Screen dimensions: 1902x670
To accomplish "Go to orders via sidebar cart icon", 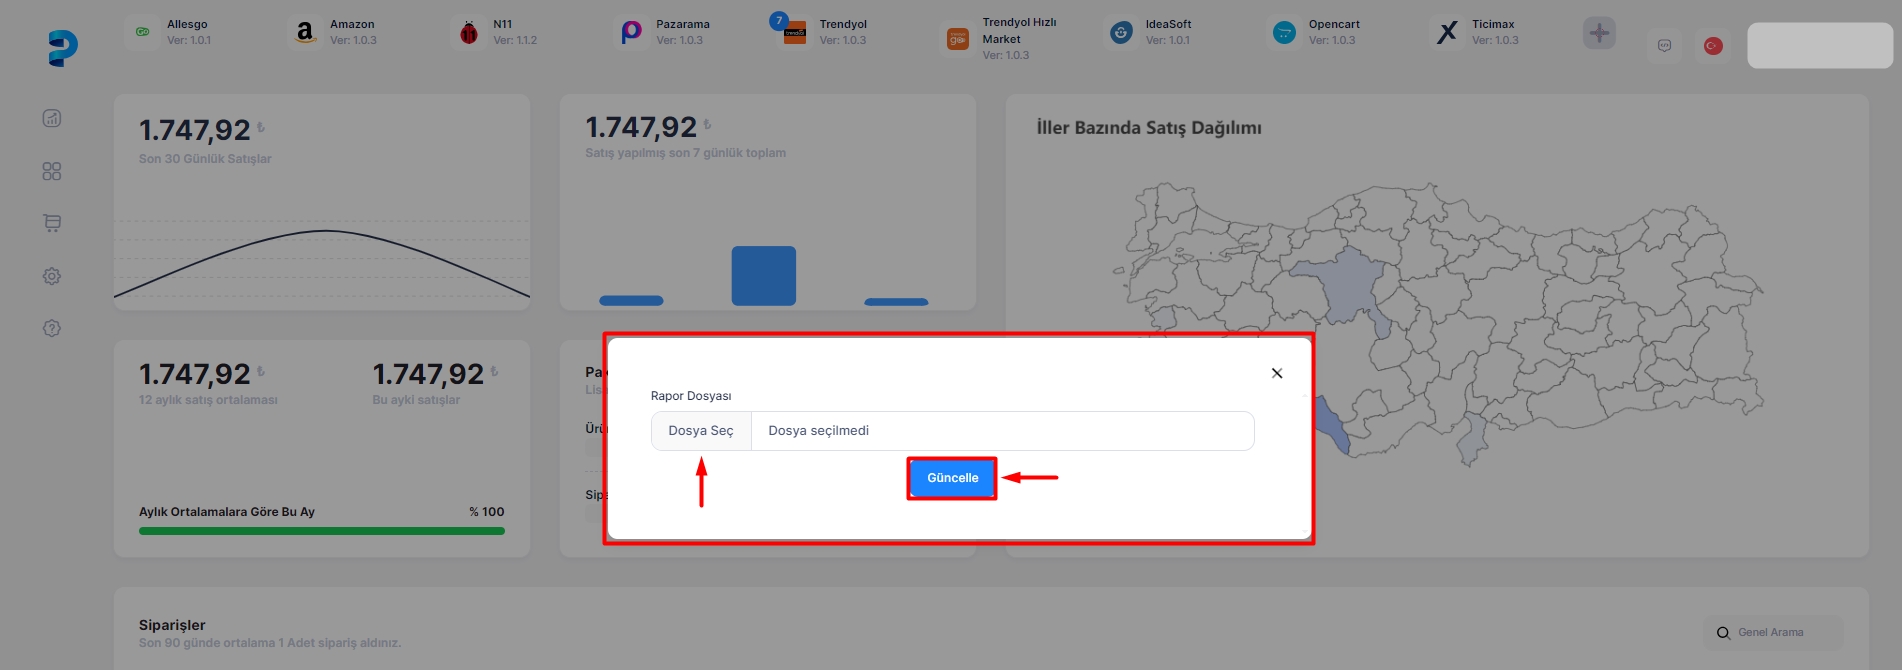I will tap(52, 223).
